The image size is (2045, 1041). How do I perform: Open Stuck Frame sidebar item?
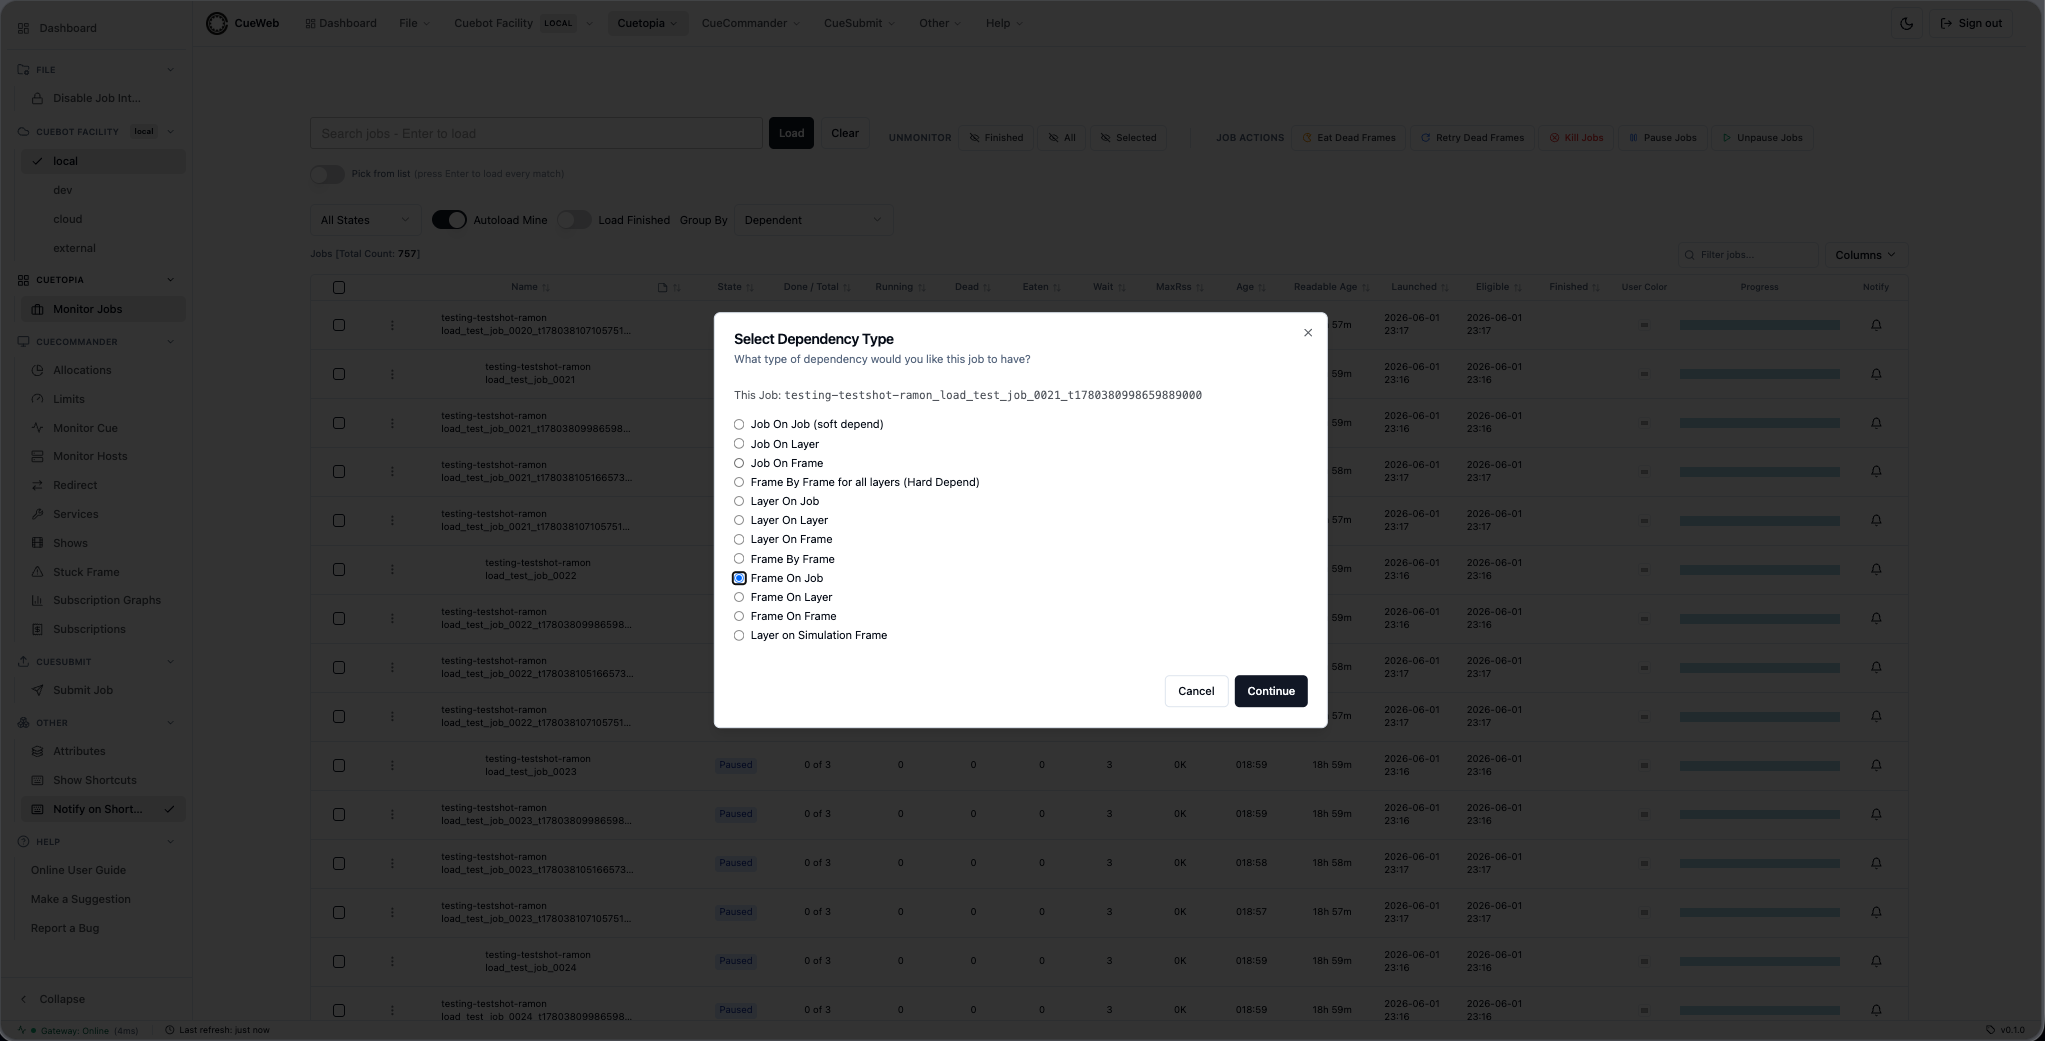[x=86, y=572]
